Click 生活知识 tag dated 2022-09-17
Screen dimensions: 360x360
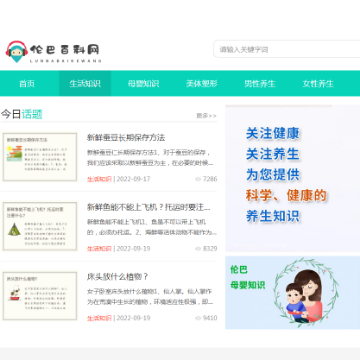(x=99, y=179)
